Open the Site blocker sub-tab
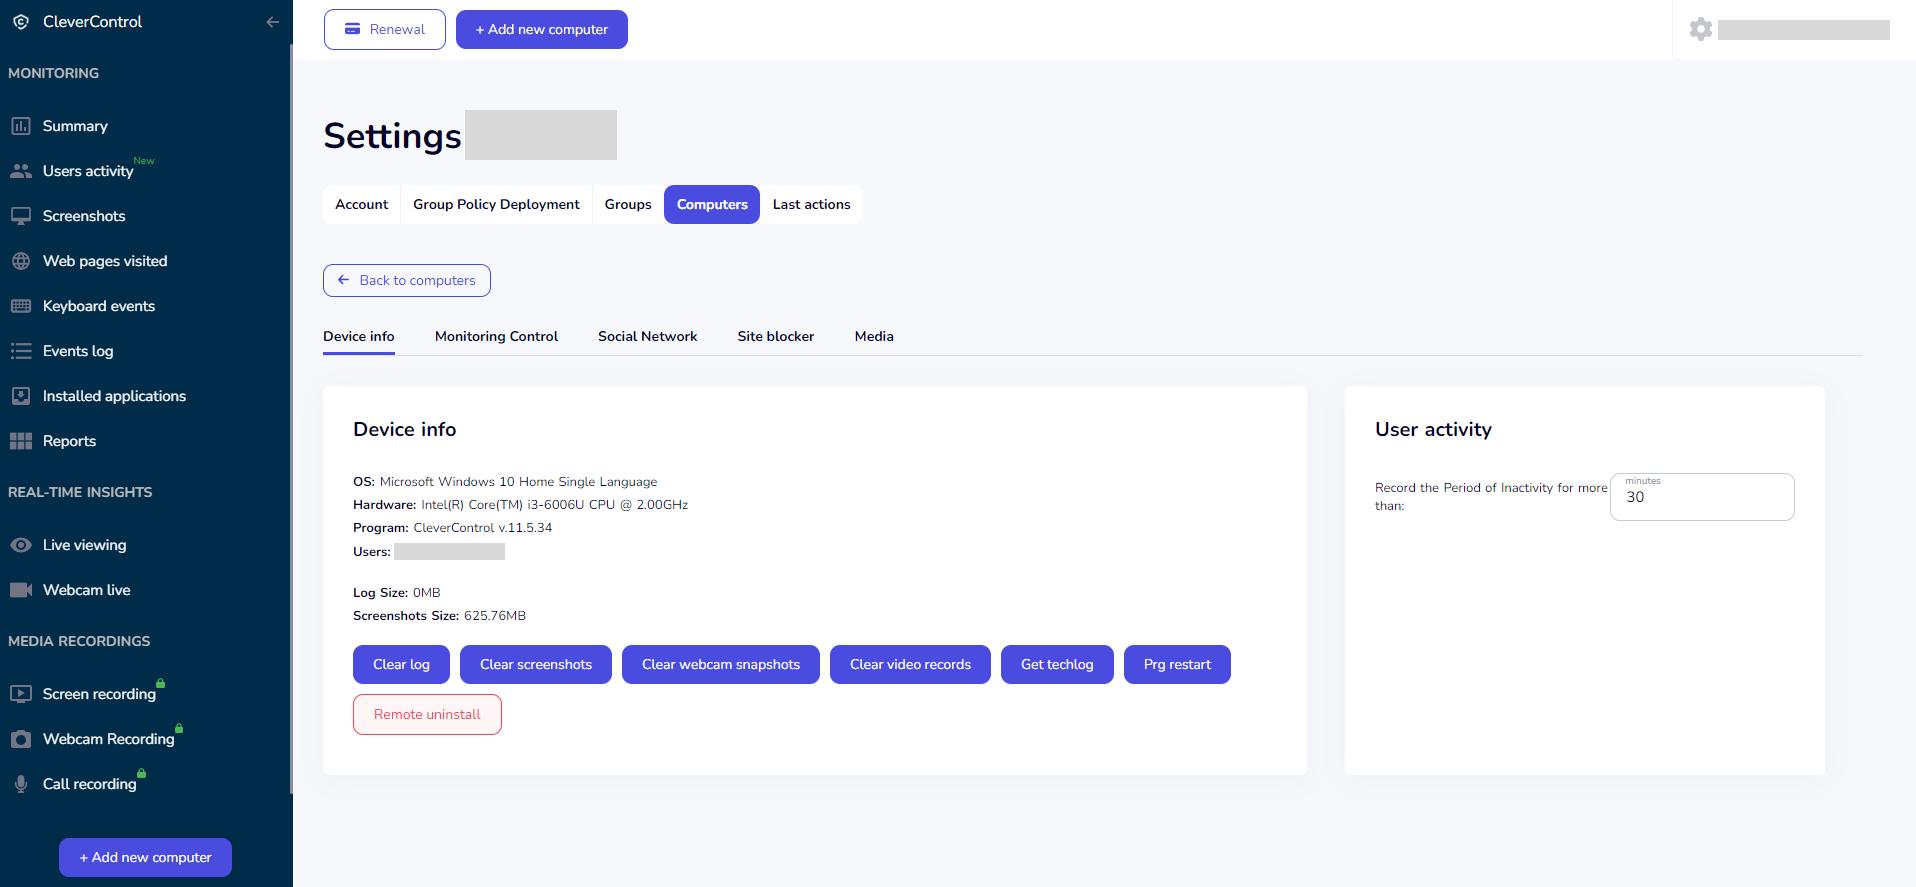The width and height of the screenshot is (1916, 887). pos(776,336)
